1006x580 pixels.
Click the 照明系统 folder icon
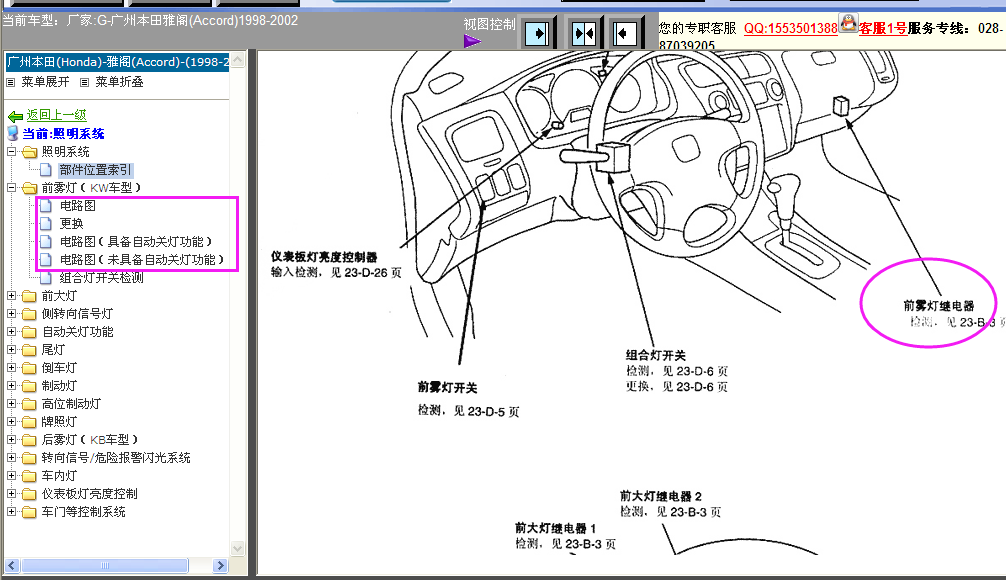[x=30, y=152]
